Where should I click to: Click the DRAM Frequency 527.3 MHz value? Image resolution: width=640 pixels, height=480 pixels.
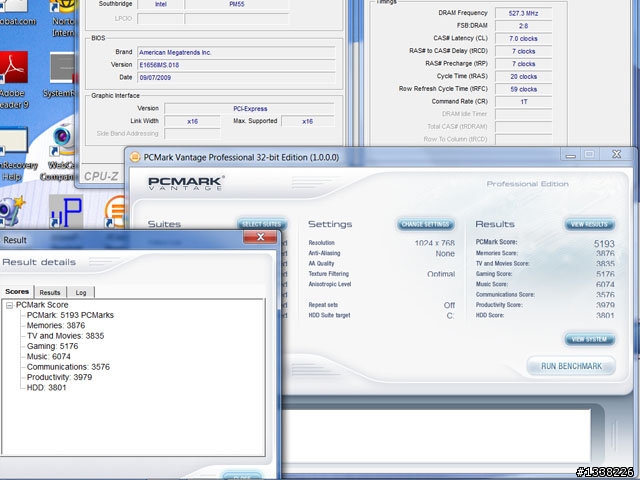click(x=523, y=13)
